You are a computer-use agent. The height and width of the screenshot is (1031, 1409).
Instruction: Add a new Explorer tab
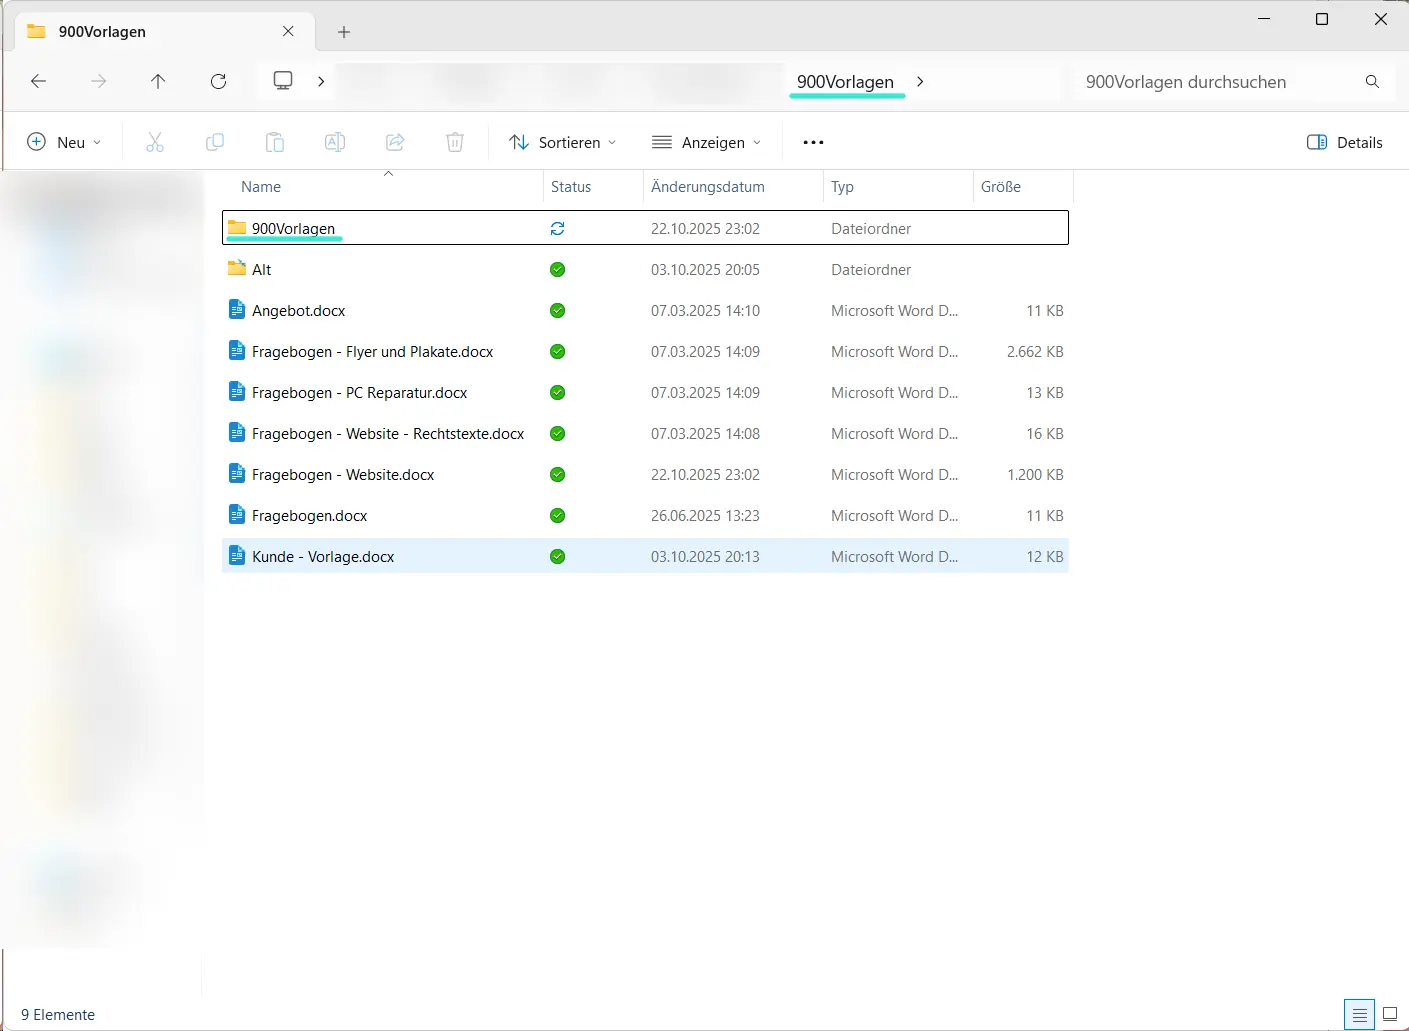(x=344, y=32)
